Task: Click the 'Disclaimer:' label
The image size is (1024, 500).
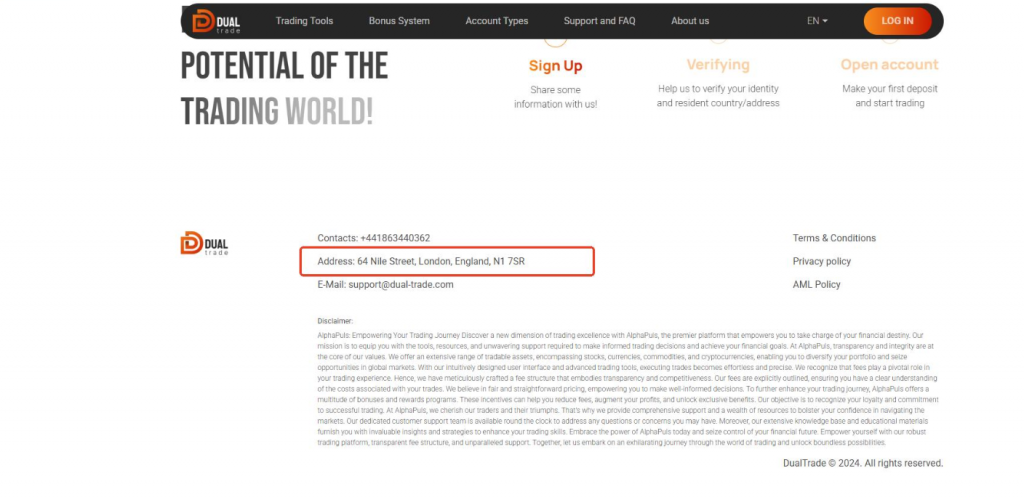Action: pos(335,321)
